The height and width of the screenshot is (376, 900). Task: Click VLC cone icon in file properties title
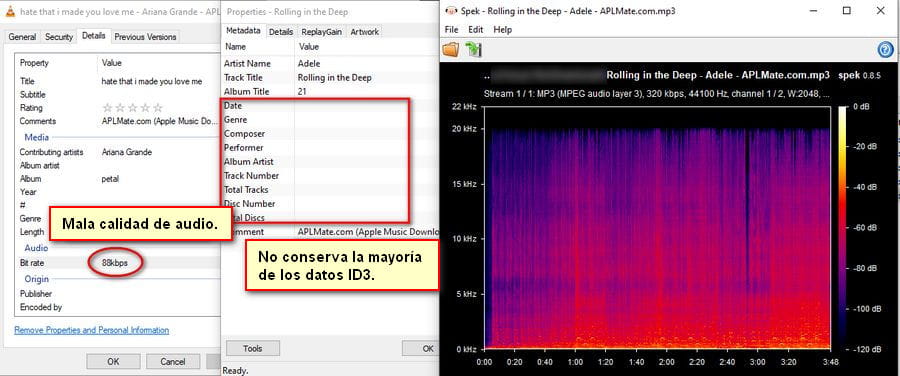pyautogui.click(x=10, y=11)
